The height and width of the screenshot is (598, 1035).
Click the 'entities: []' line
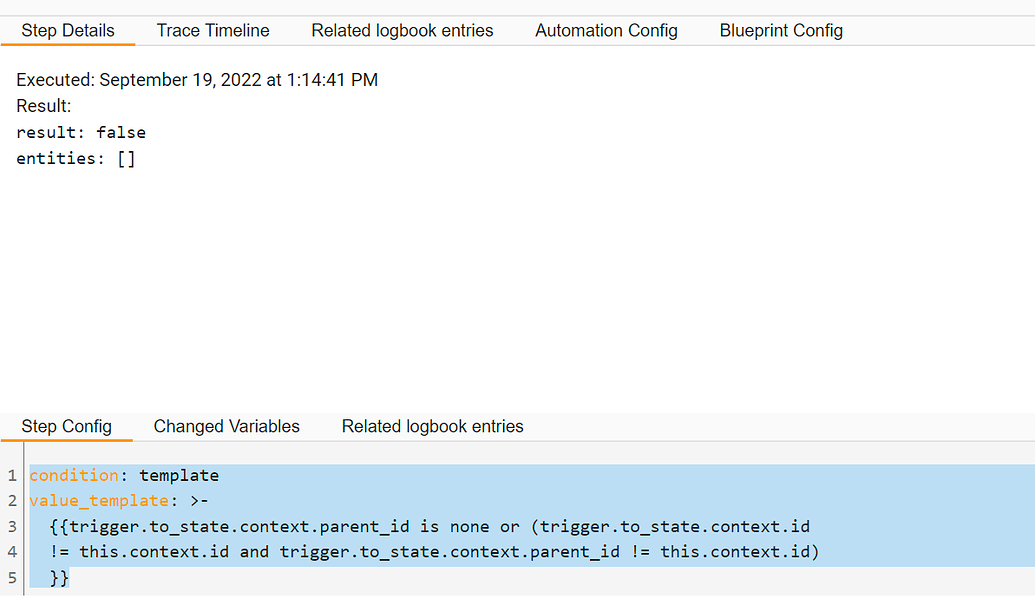(x=75, y=158)
